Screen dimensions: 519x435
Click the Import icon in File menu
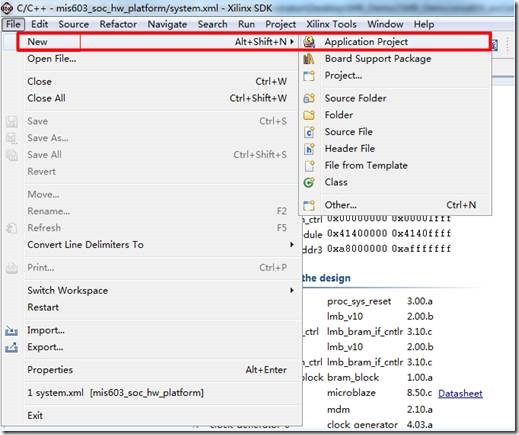pyautogui.click(x=11, y=331)
